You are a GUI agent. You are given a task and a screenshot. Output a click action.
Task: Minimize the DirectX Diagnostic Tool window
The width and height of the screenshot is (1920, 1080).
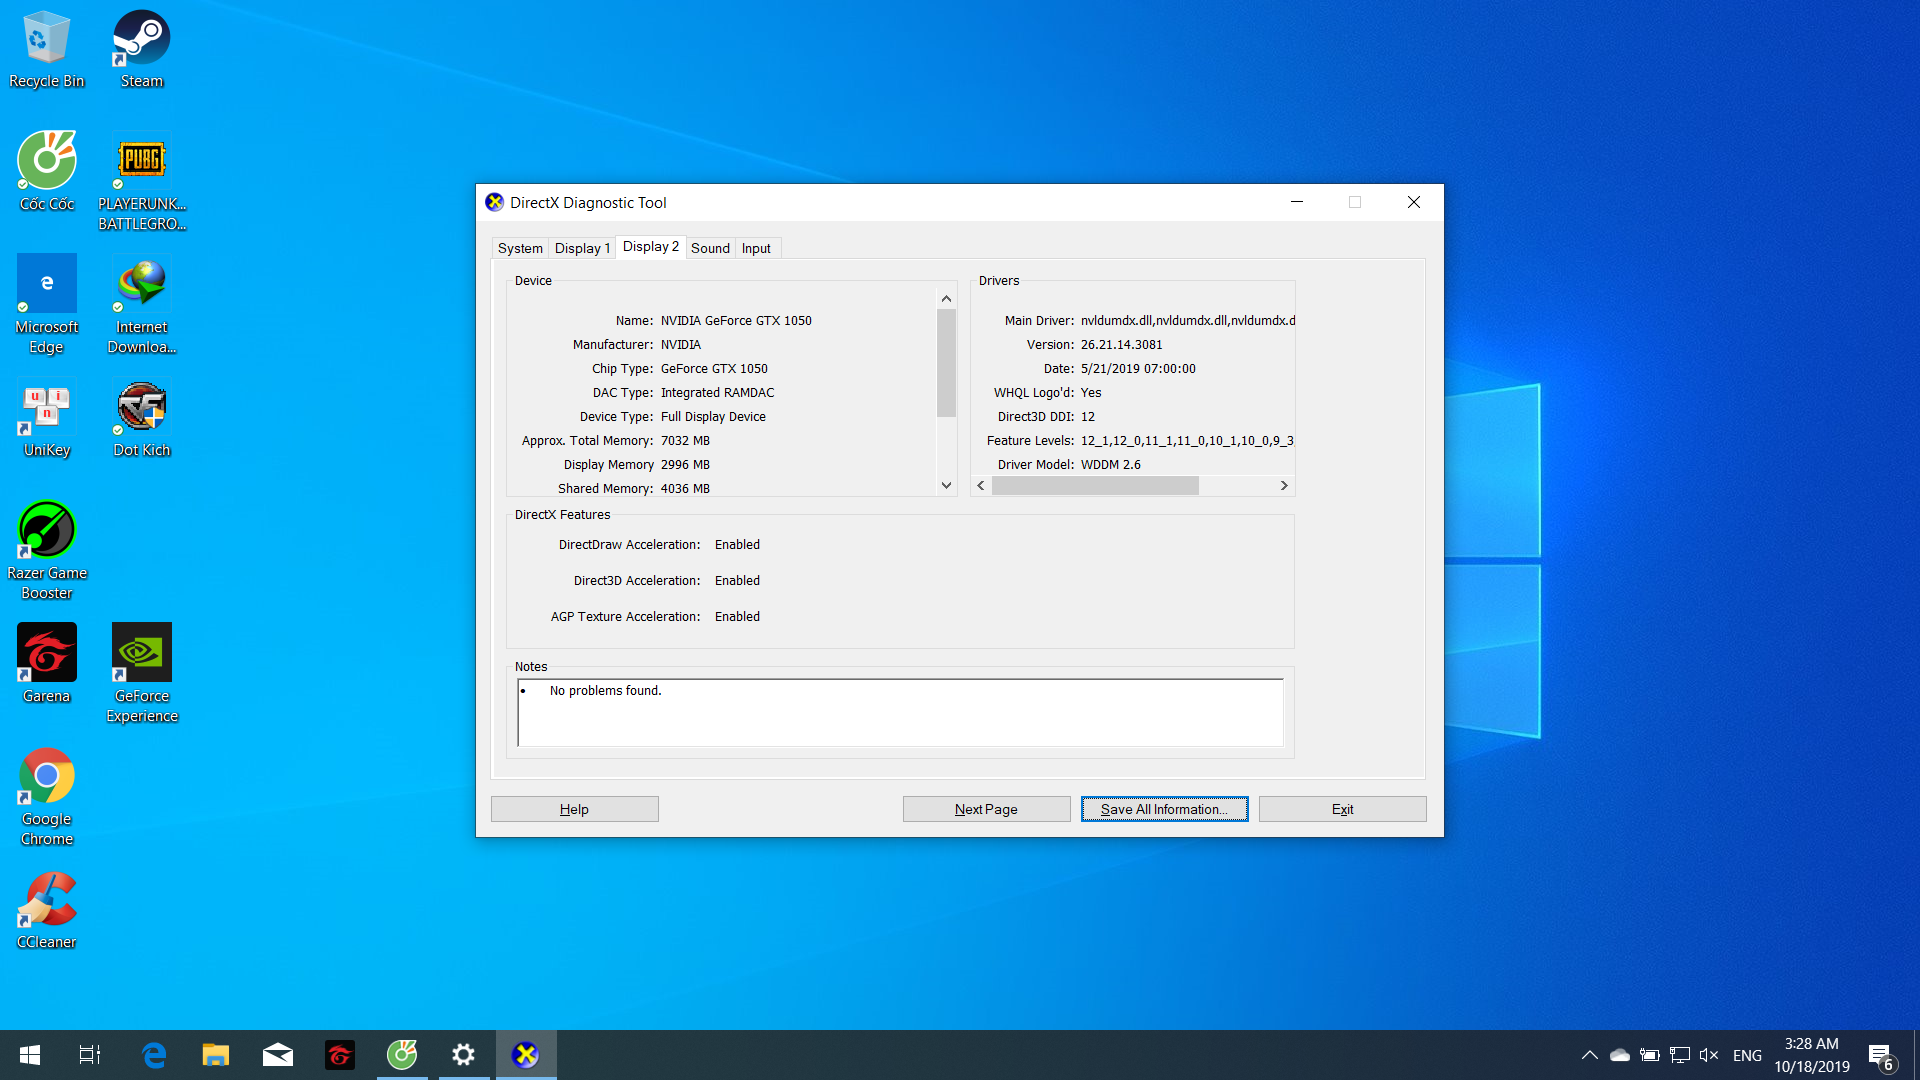coord(1297,202)
